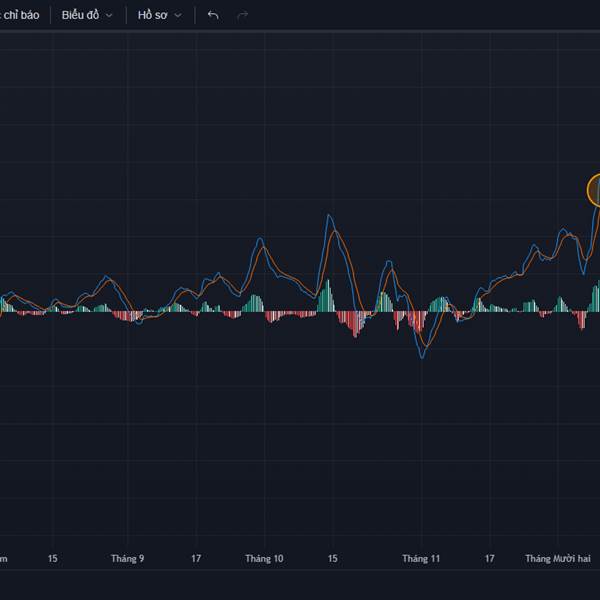Viewport: 600px width, 600px height.
Task: Click the Tháng 9 time axis label
Action: (x=128, y=559)
